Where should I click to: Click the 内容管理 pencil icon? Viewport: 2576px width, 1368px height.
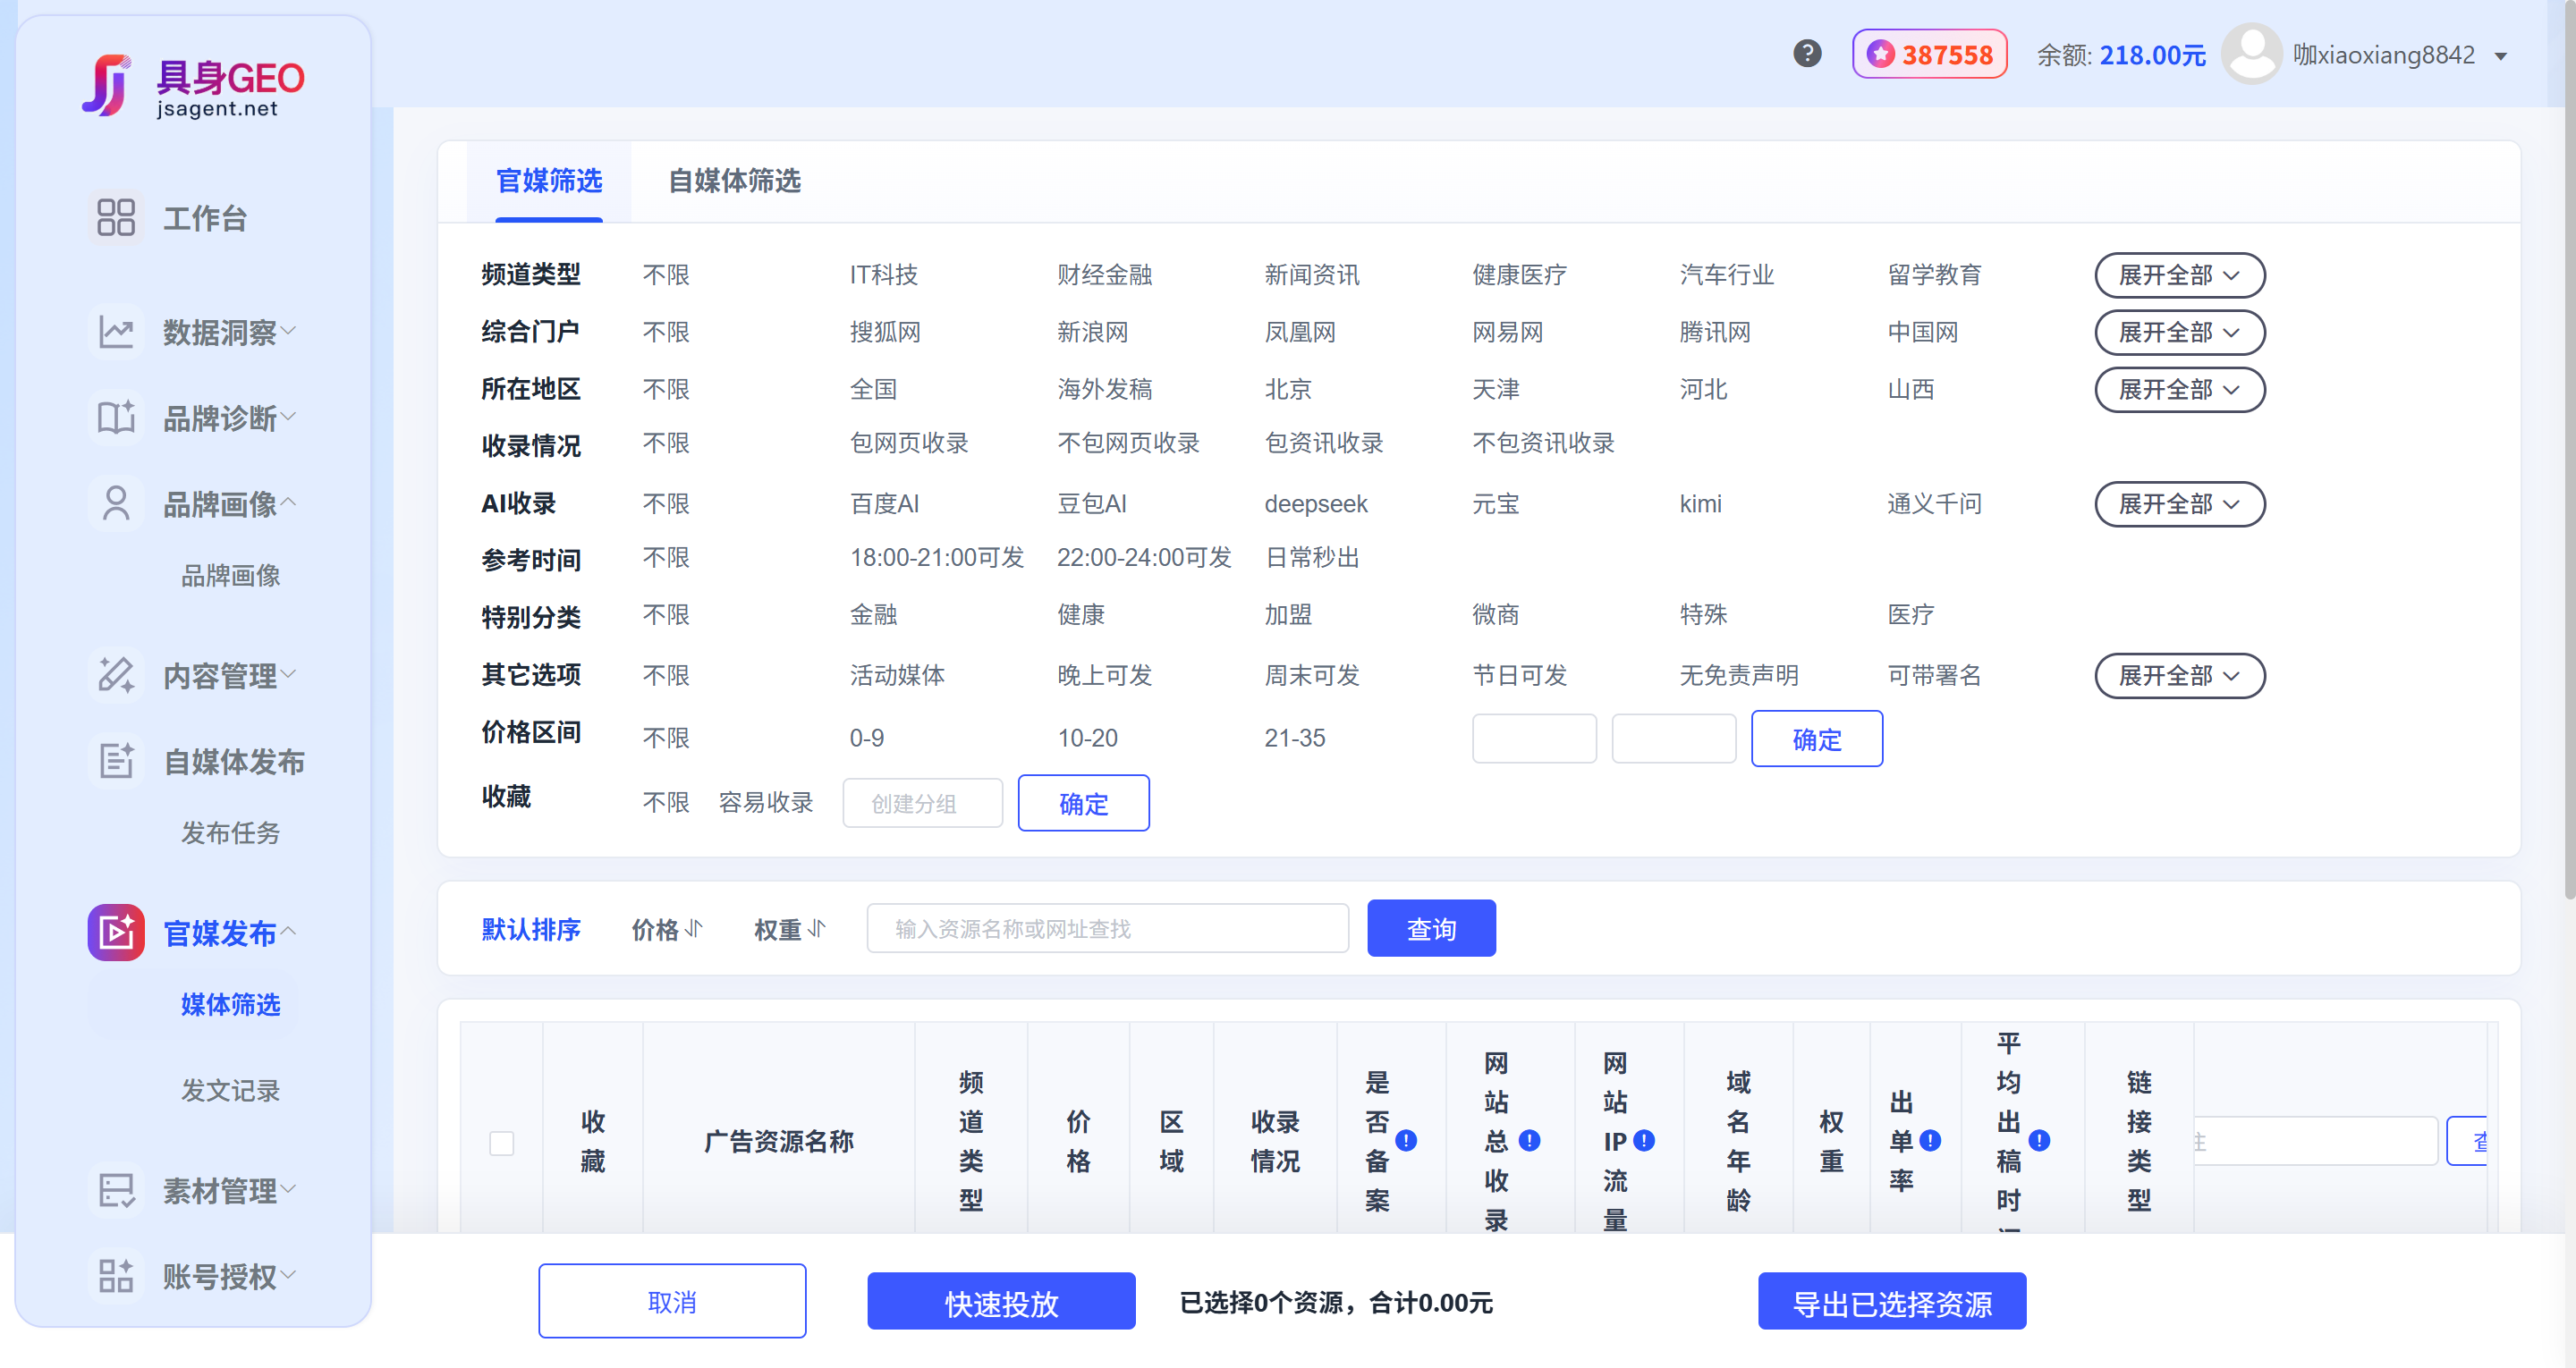(x=116, y=675)
